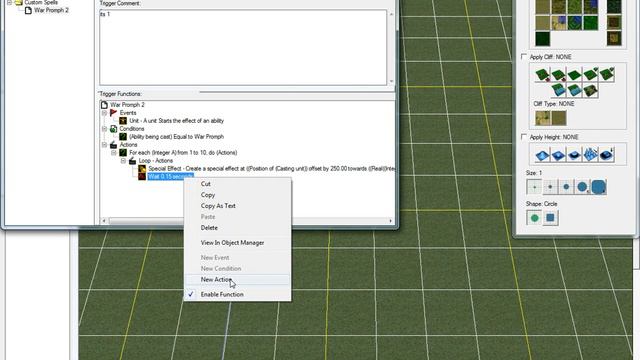The height and width of the screenshot is (360, 640).
Task: Select the 'For each (Integer A)' action
Action: 183,153
